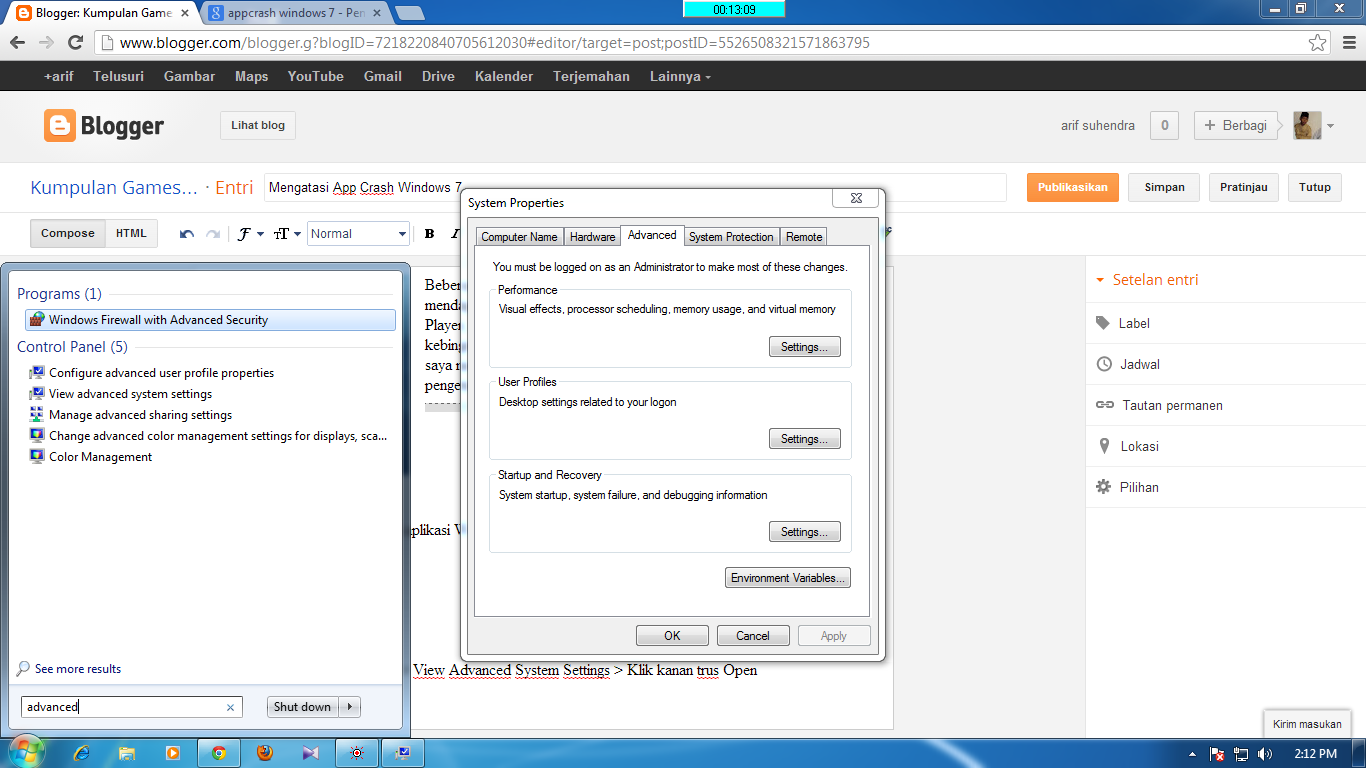Click Jadwal clock icon in sidebar
This screenshot has width=1366, height=768.
pos(1104,364)
